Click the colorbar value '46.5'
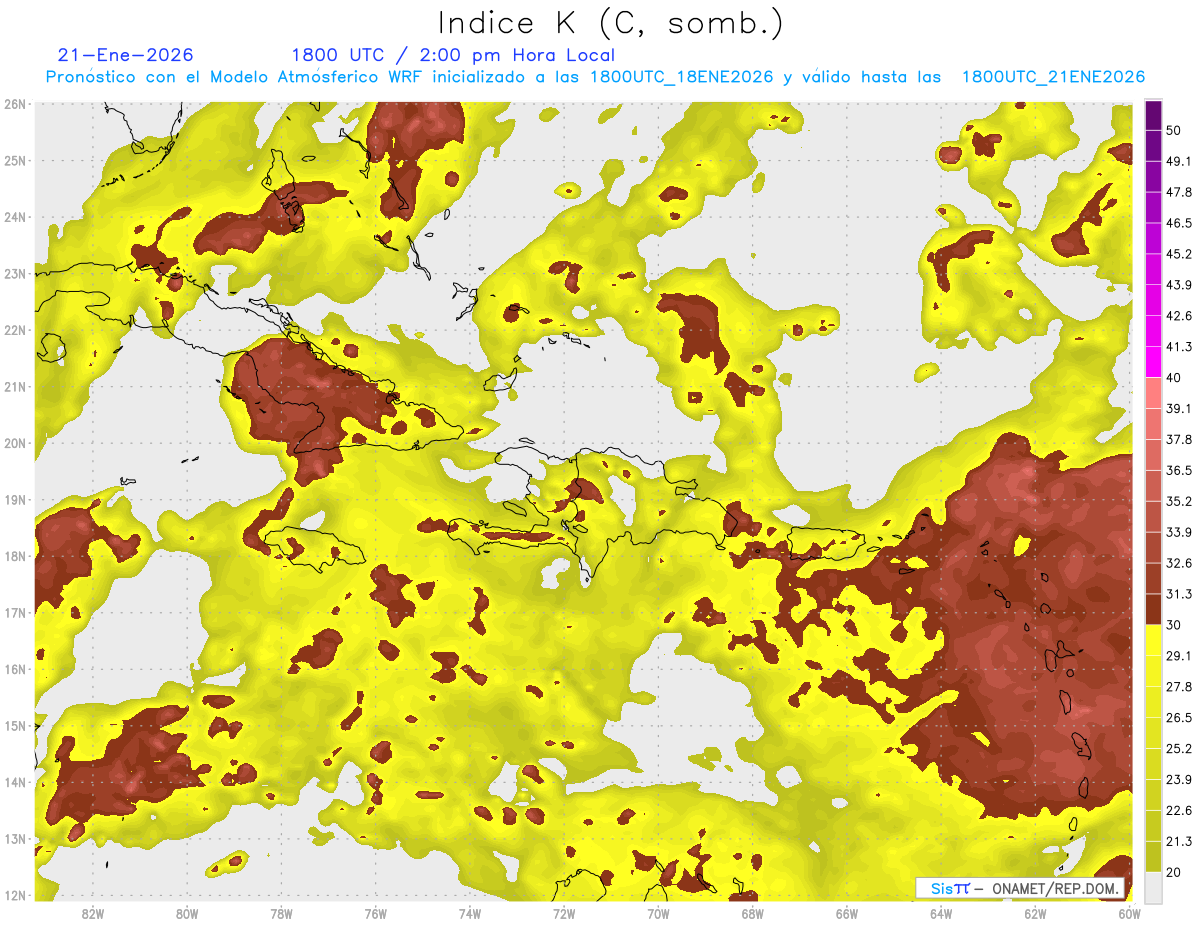 pyautogui.click(x=1179, y=223)
